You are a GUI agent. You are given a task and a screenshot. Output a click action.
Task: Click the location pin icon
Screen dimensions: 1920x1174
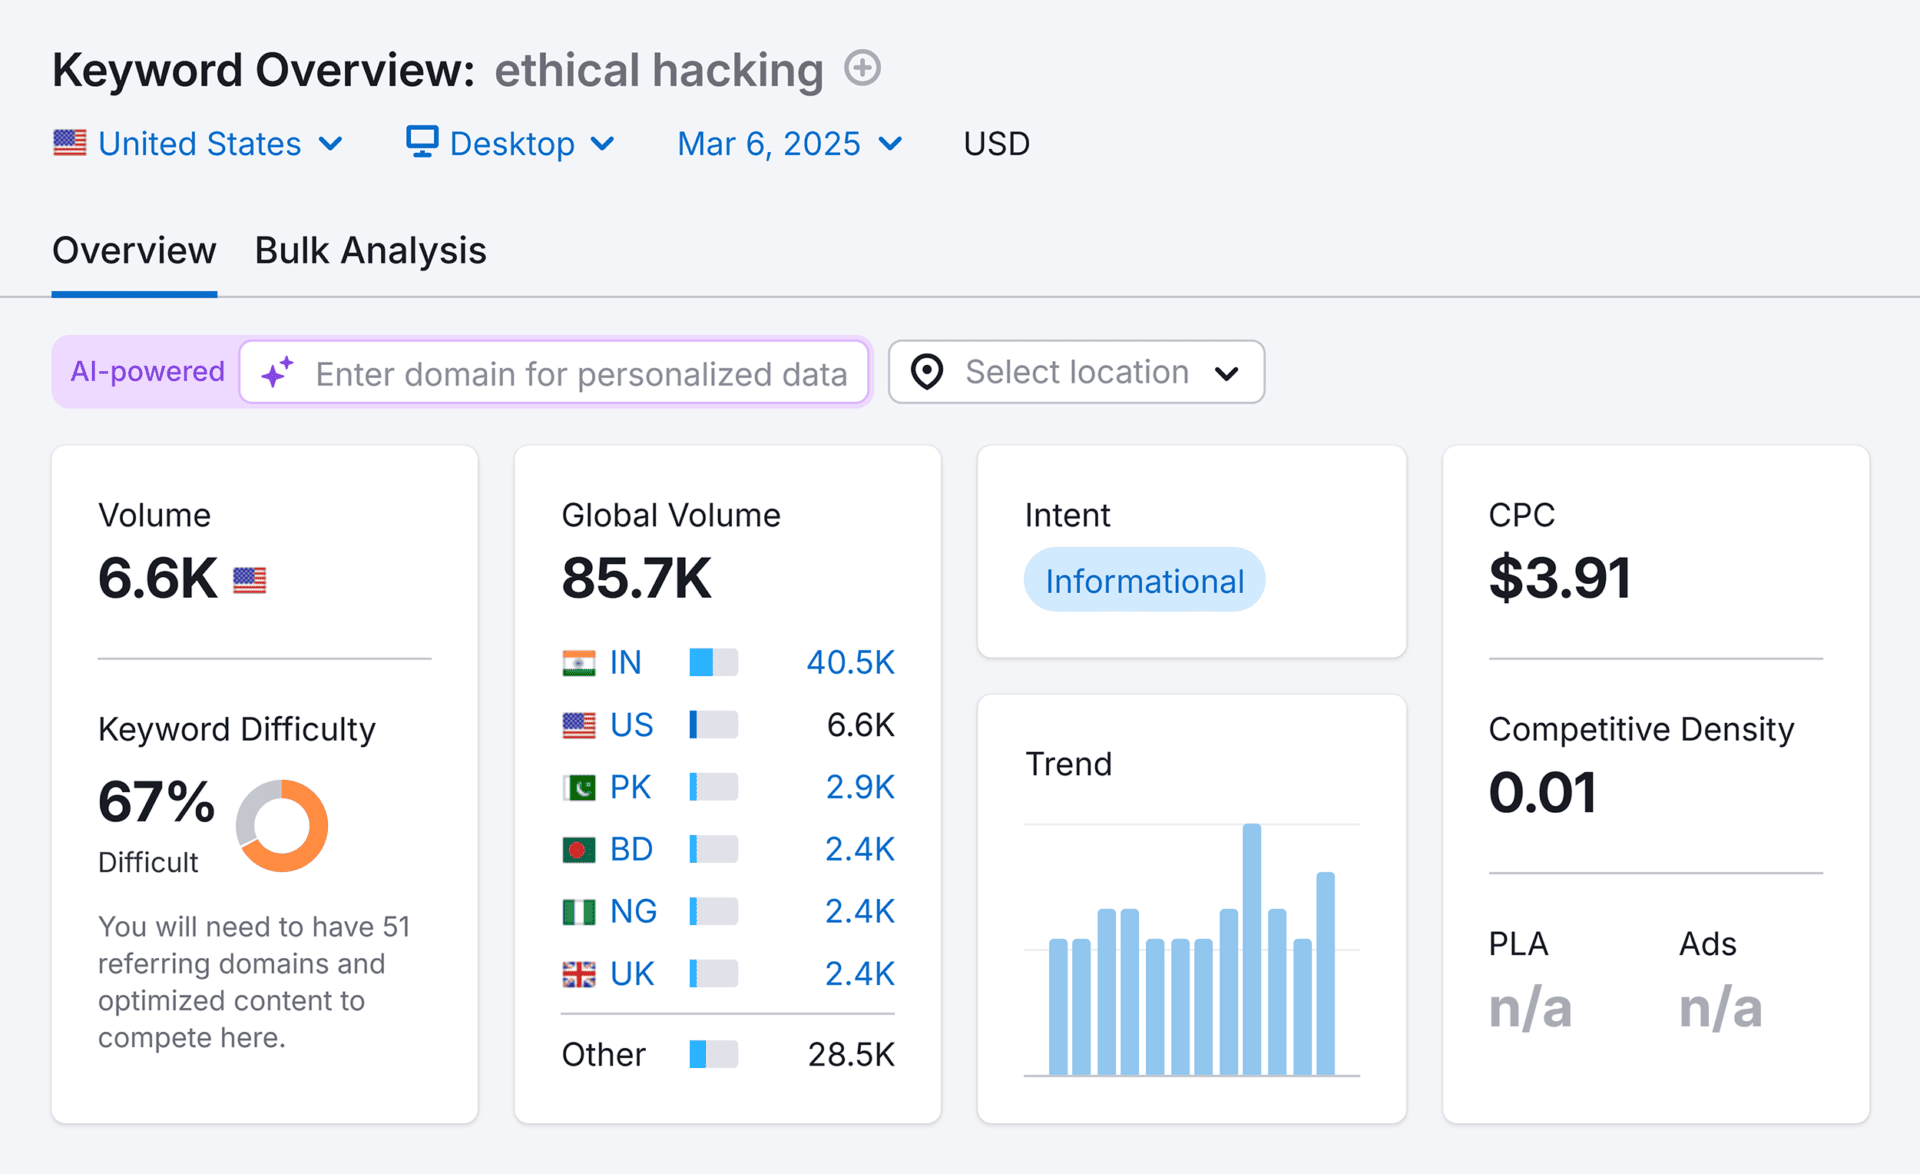click(x=927, y=372)
